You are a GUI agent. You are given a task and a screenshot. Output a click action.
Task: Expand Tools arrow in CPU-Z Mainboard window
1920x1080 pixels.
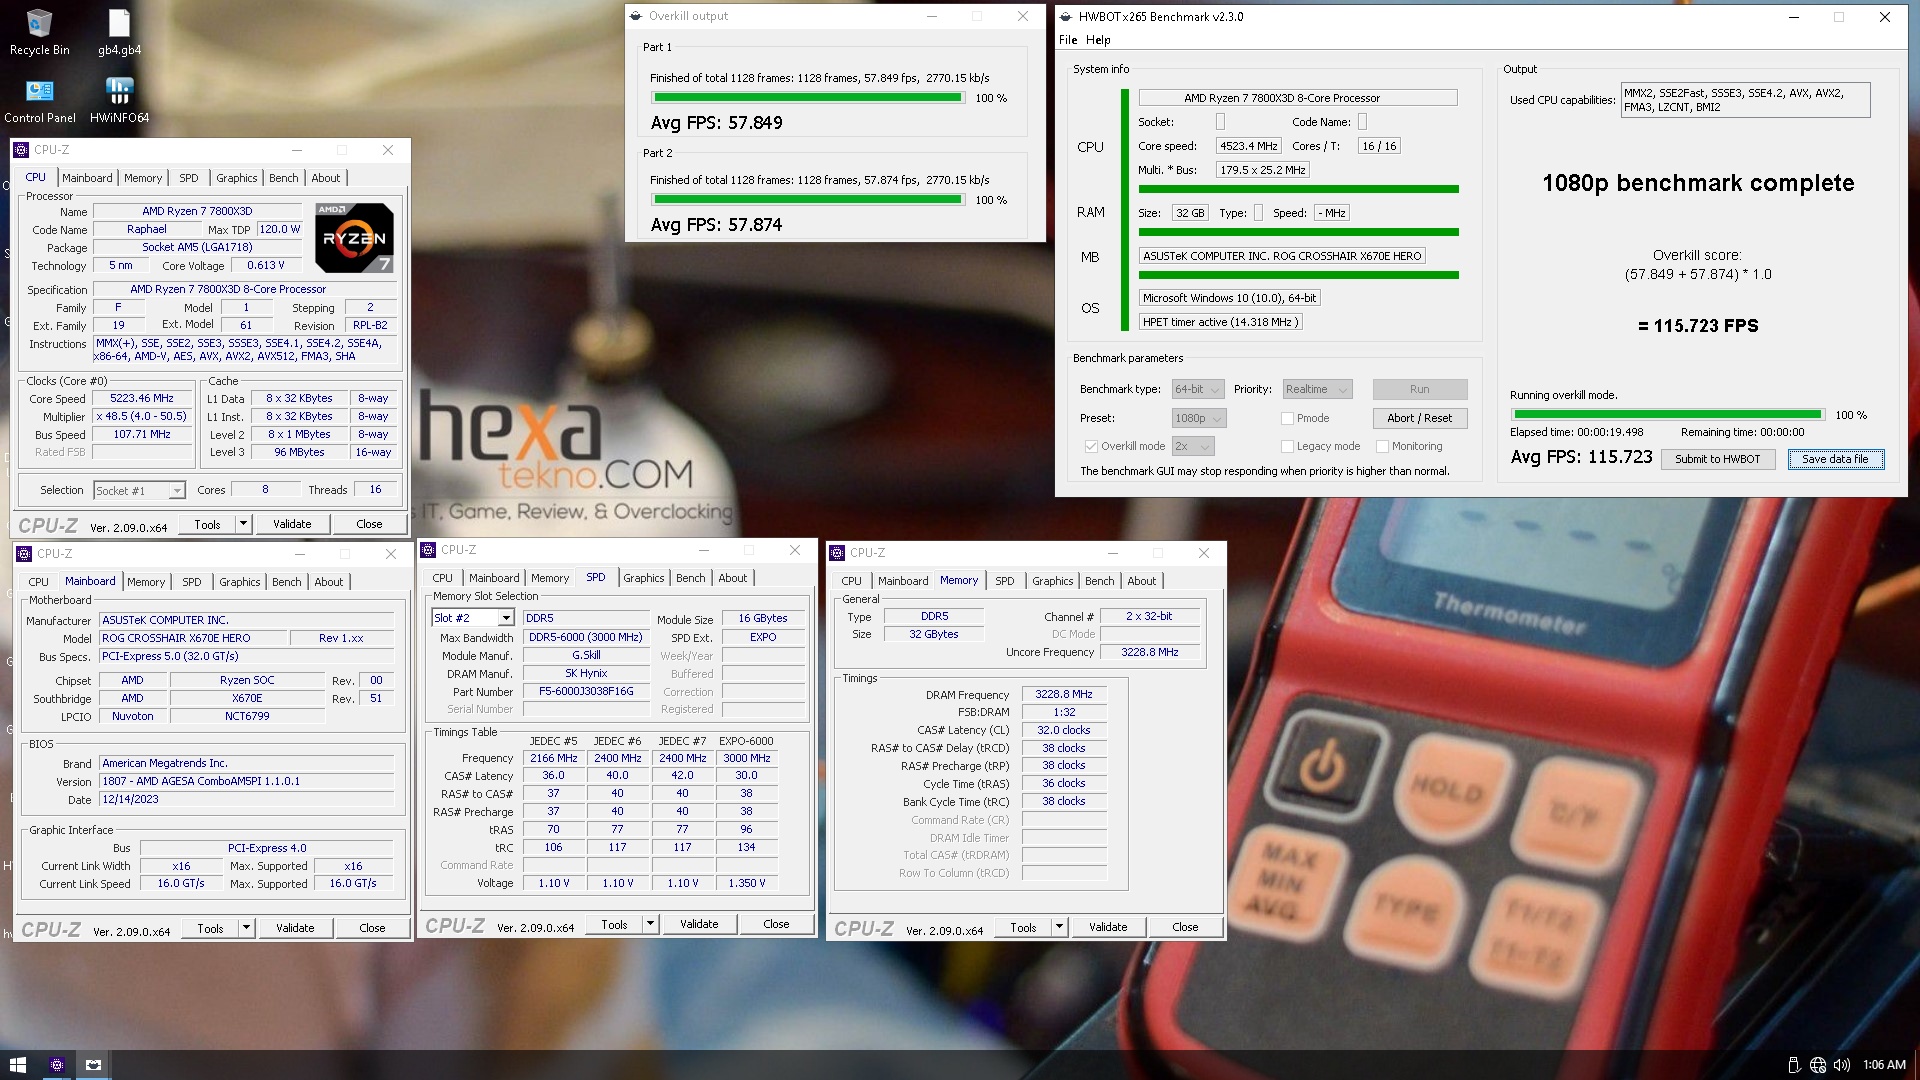[245, 928]
